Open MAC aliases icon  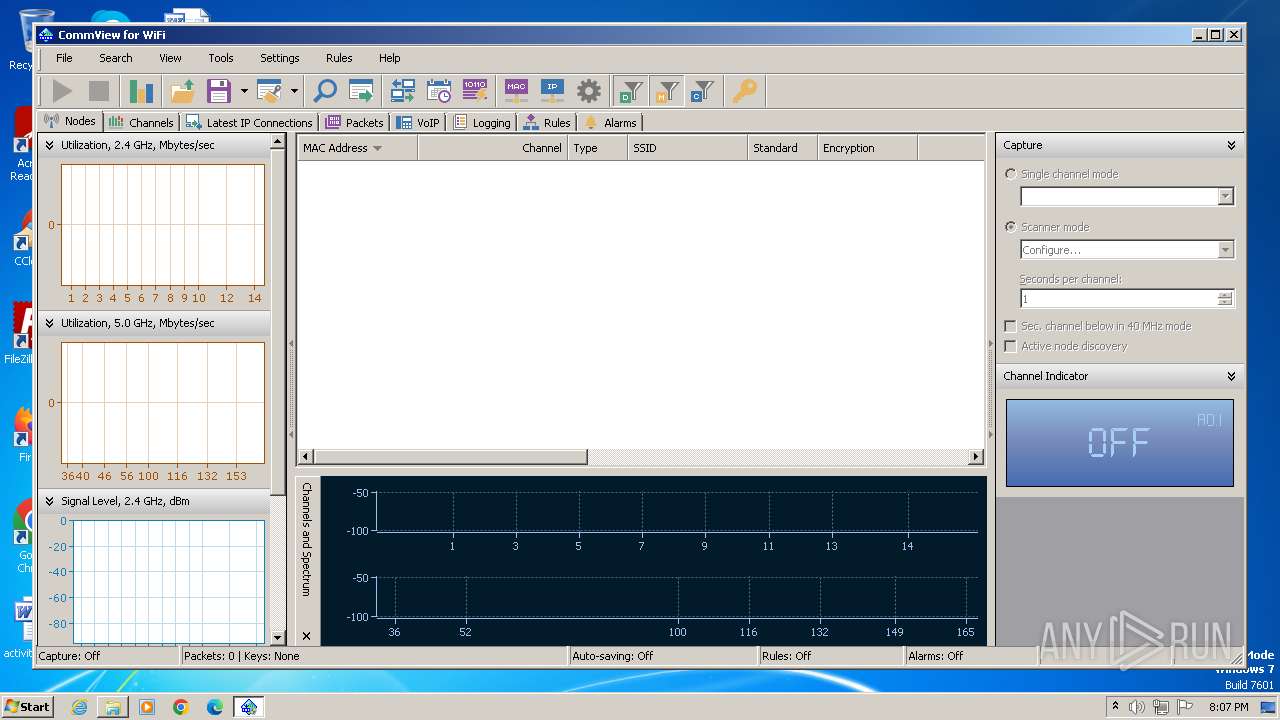tap(516, 91)
